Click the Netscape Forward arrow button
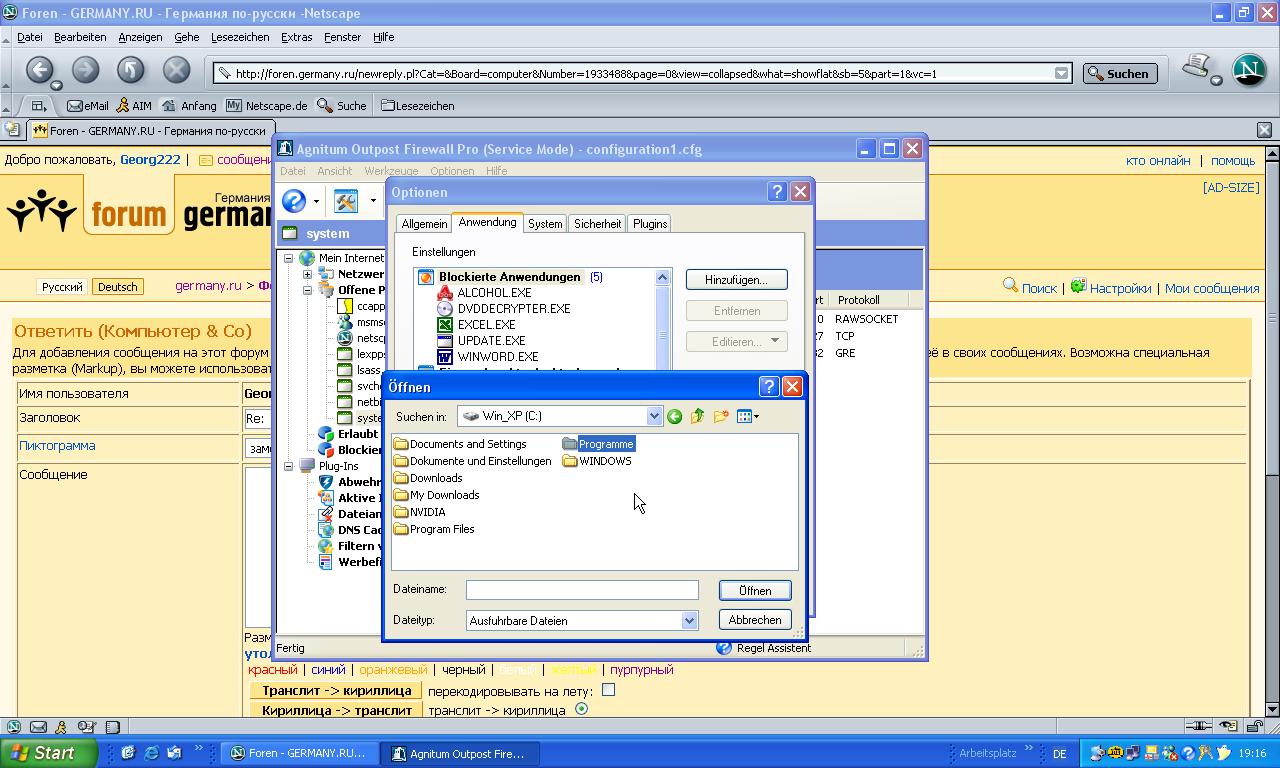Screen dimensions: 1280x768 point(85,70)
